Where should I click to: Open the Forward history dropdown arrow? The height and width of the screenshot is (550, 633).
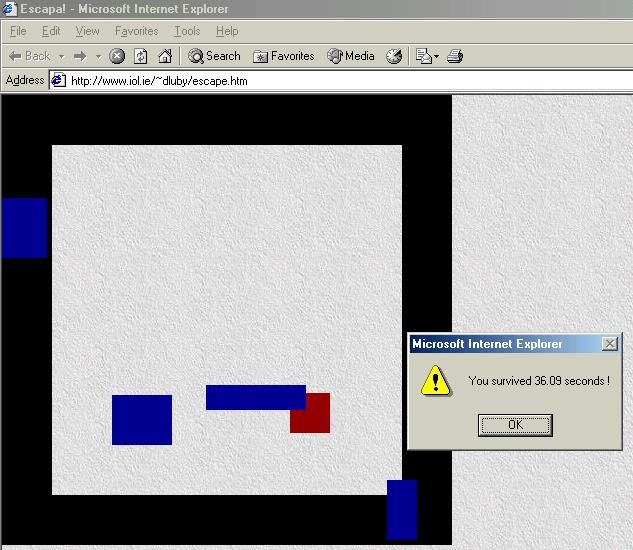coord(99,57)
